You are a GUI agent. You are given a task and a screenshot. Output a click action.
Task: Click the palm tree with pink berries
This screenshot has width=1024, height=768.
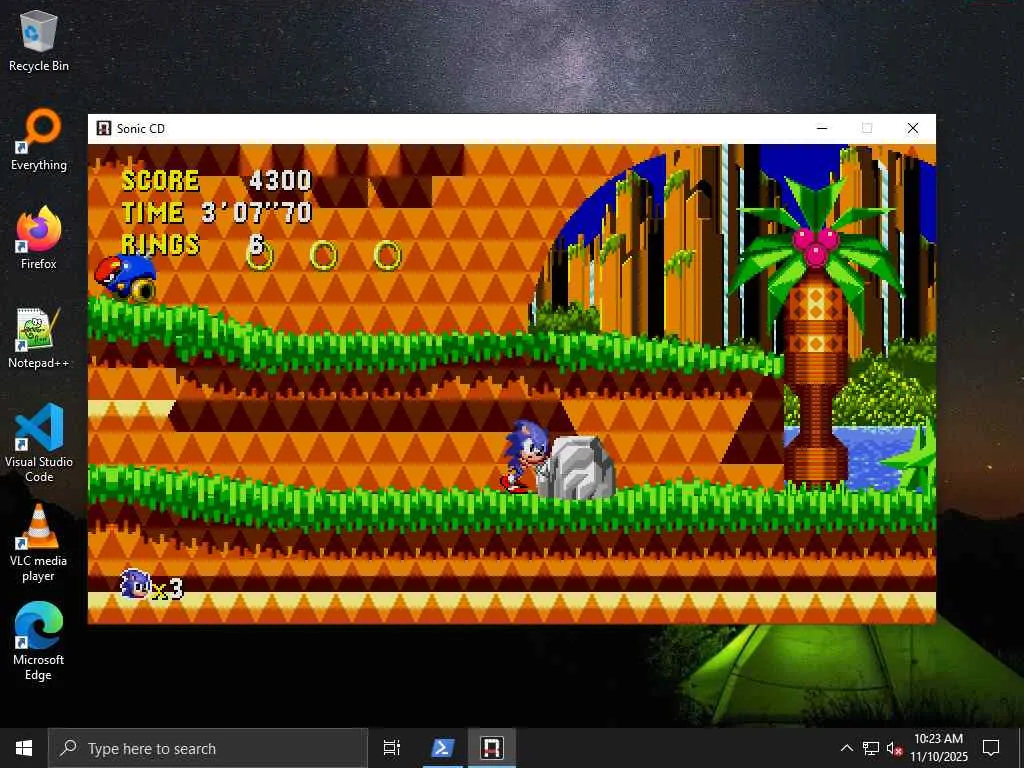click(x=816, y=332)
